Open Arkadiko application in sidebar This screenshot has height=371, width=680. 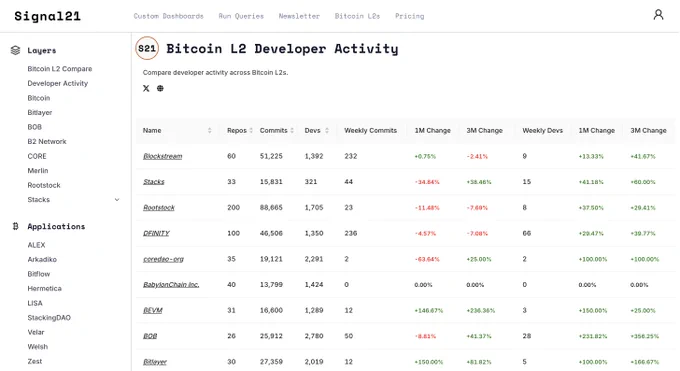[x=42, y=259]
